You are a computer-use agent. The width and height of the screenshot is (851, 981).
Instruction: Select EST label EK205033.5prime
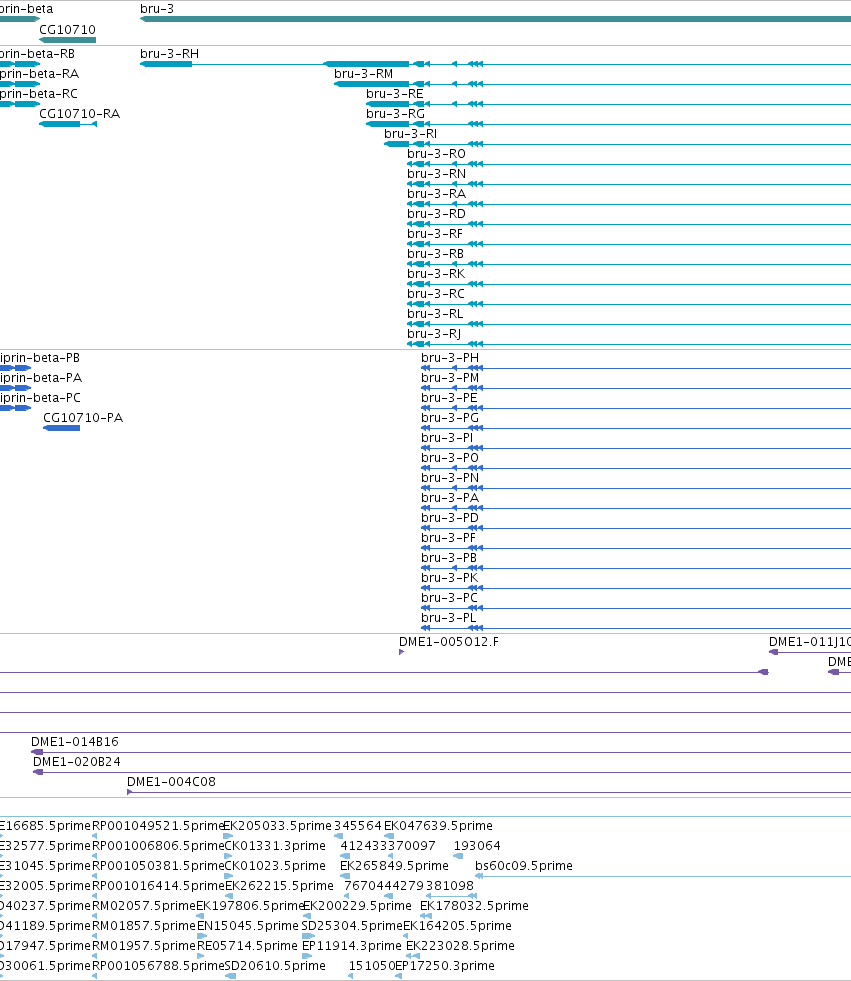pyautogui.click(x=277, y=826)
